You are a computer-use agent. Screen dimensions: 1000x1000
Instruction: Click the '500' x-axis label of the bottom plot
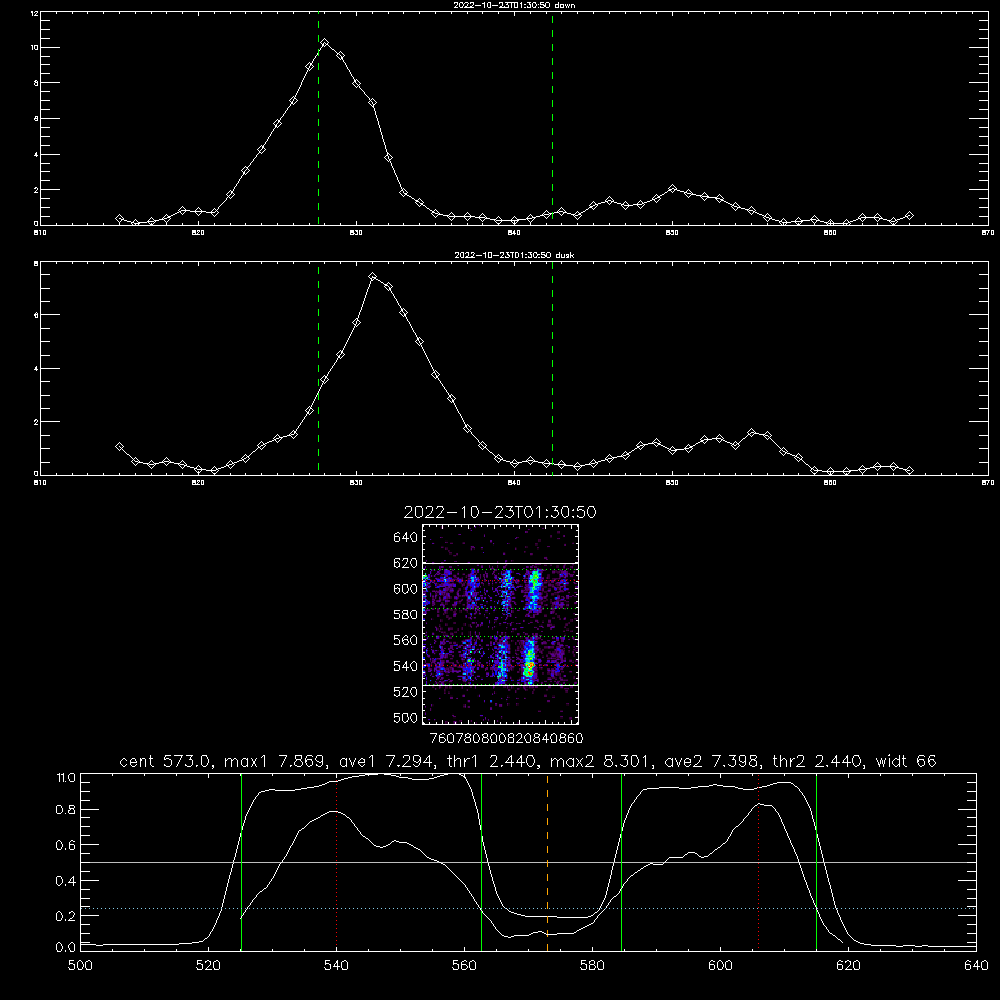click(80, 966)
